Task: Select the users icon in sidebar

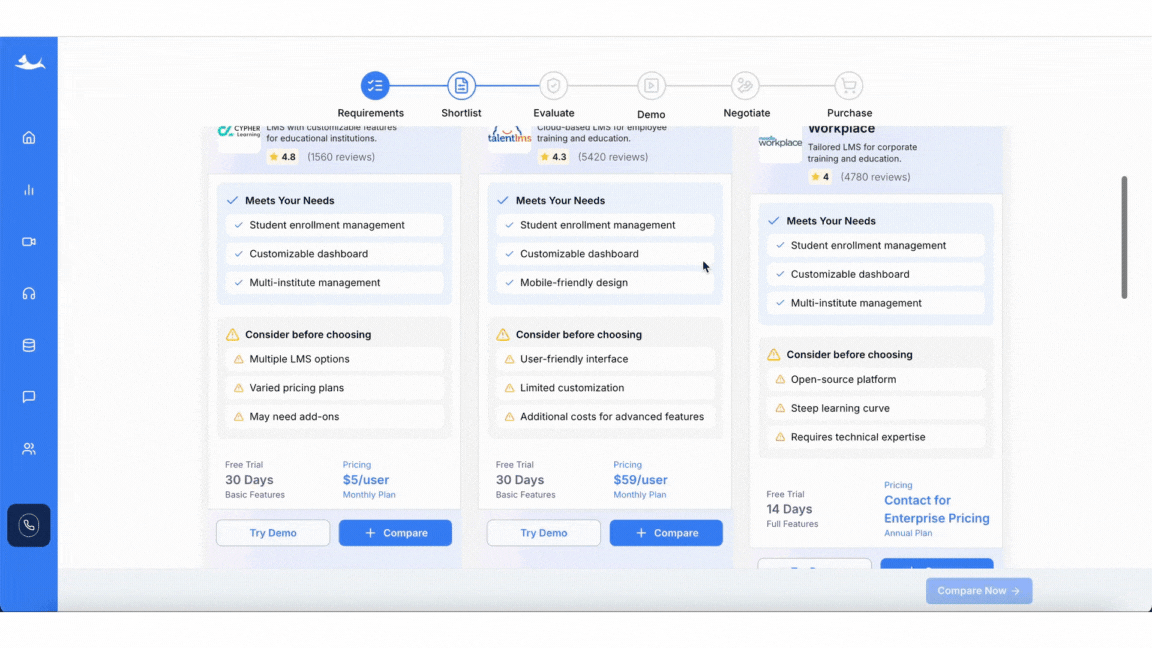Action: click(29, 449)
